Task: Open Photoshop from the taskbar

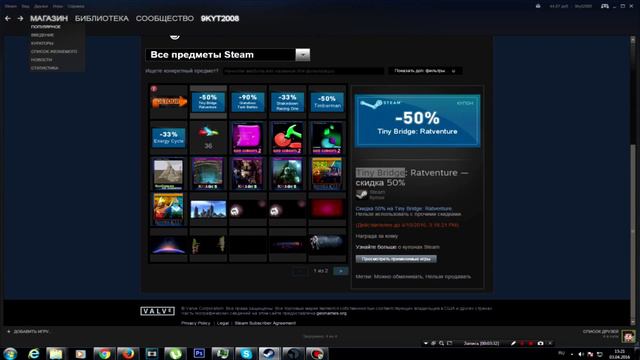Action: coord(199,354)
